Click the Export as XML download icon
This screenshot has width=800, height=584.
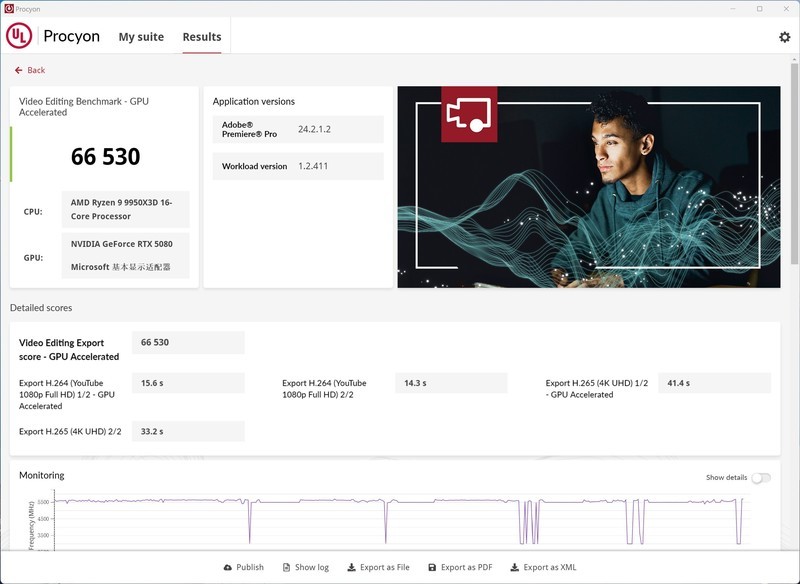(513, 566)
